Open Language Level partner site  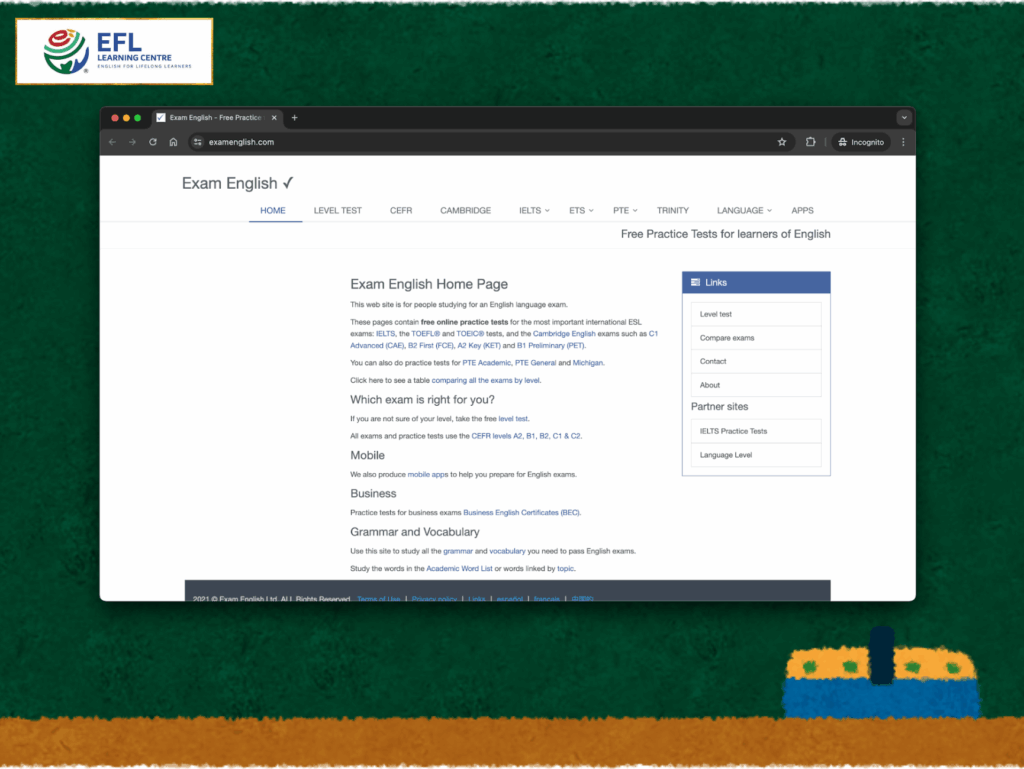pyautogui.click(x=756, y=454)
